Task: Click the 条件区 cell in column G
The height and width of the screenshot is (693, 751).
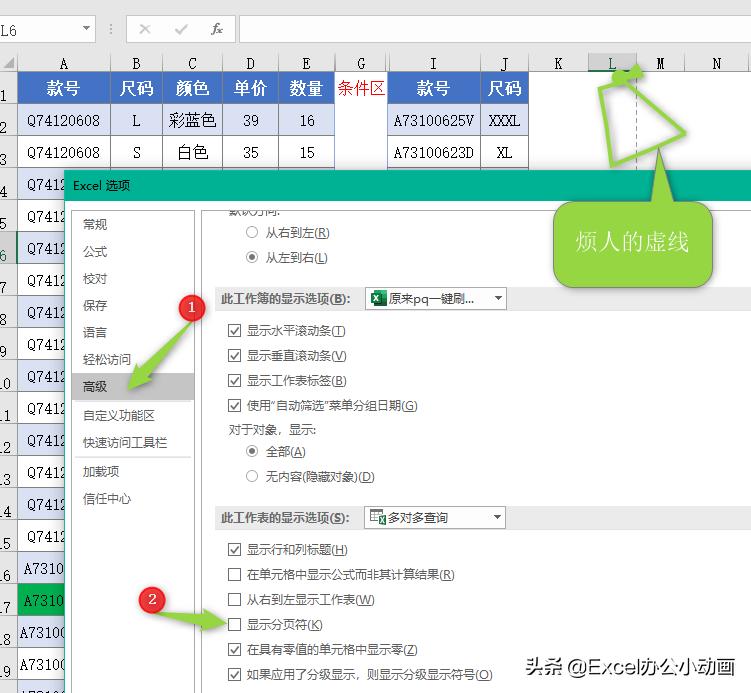Action: pos(361,88)
